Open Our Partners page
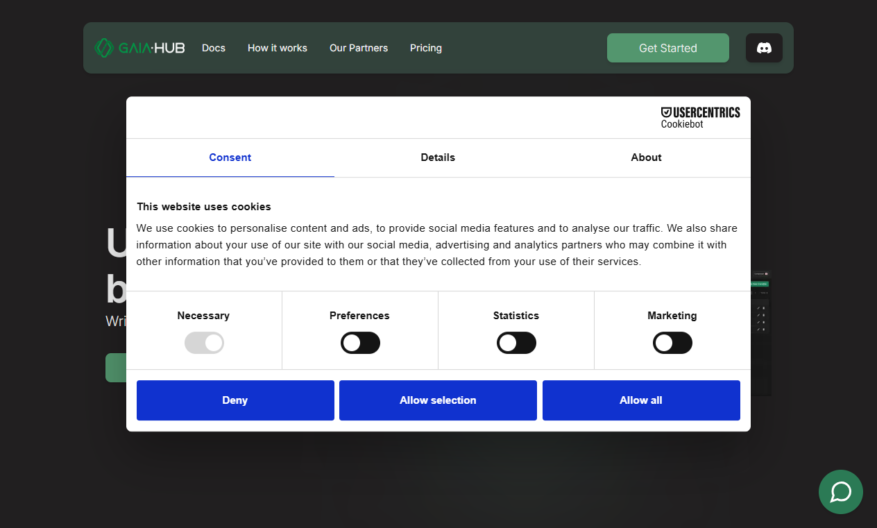Viewport: 877px width, 528px height. point(359,48)
